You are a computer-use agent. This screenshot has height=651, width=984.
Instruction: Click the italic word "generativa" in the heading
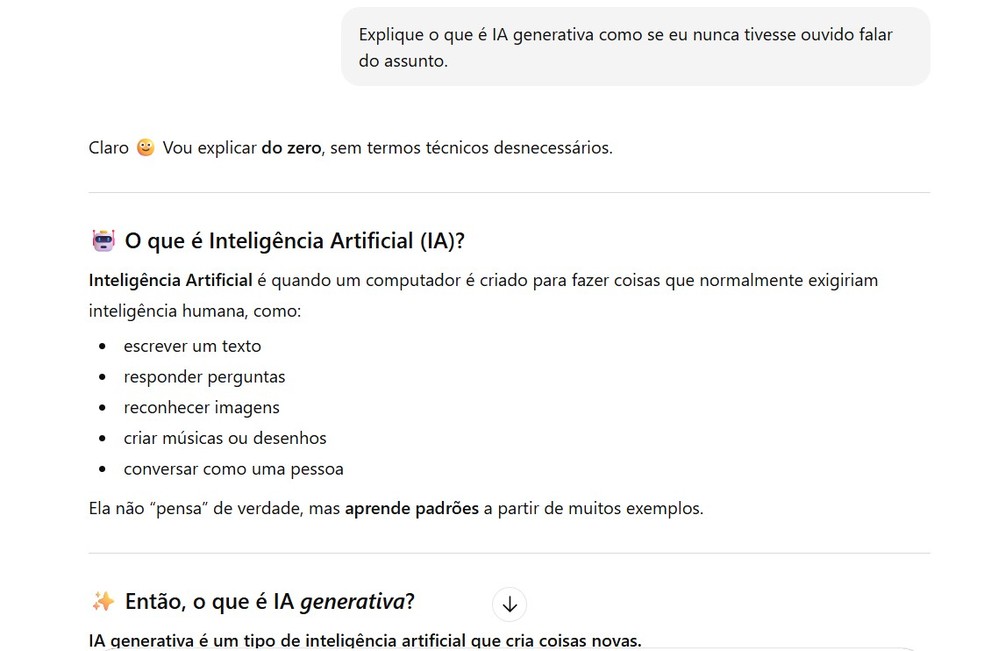click(351, 601)
